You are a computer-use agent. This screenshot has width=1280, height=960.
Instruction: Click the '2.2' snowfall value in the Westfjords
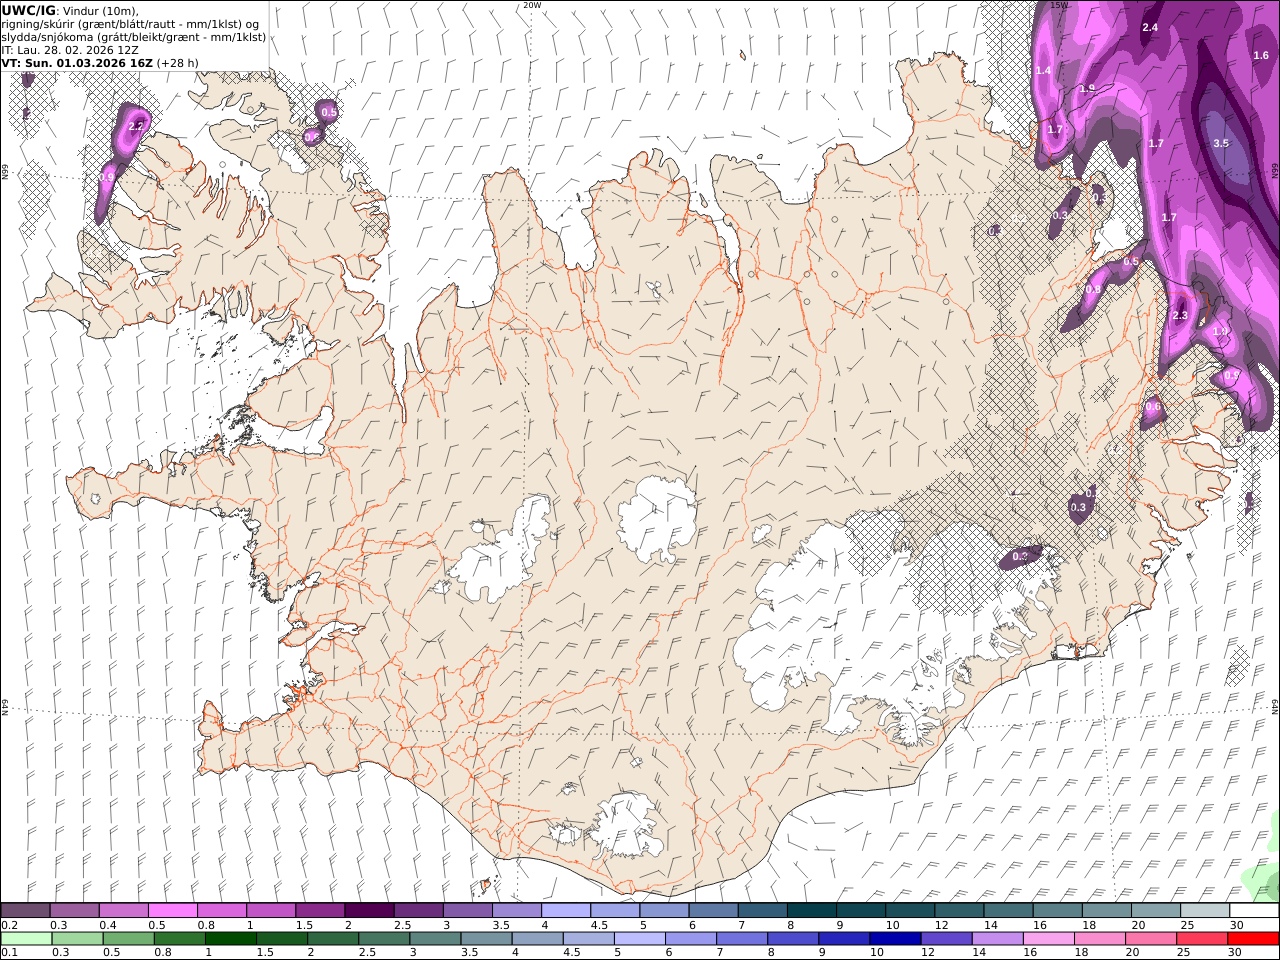137,126
